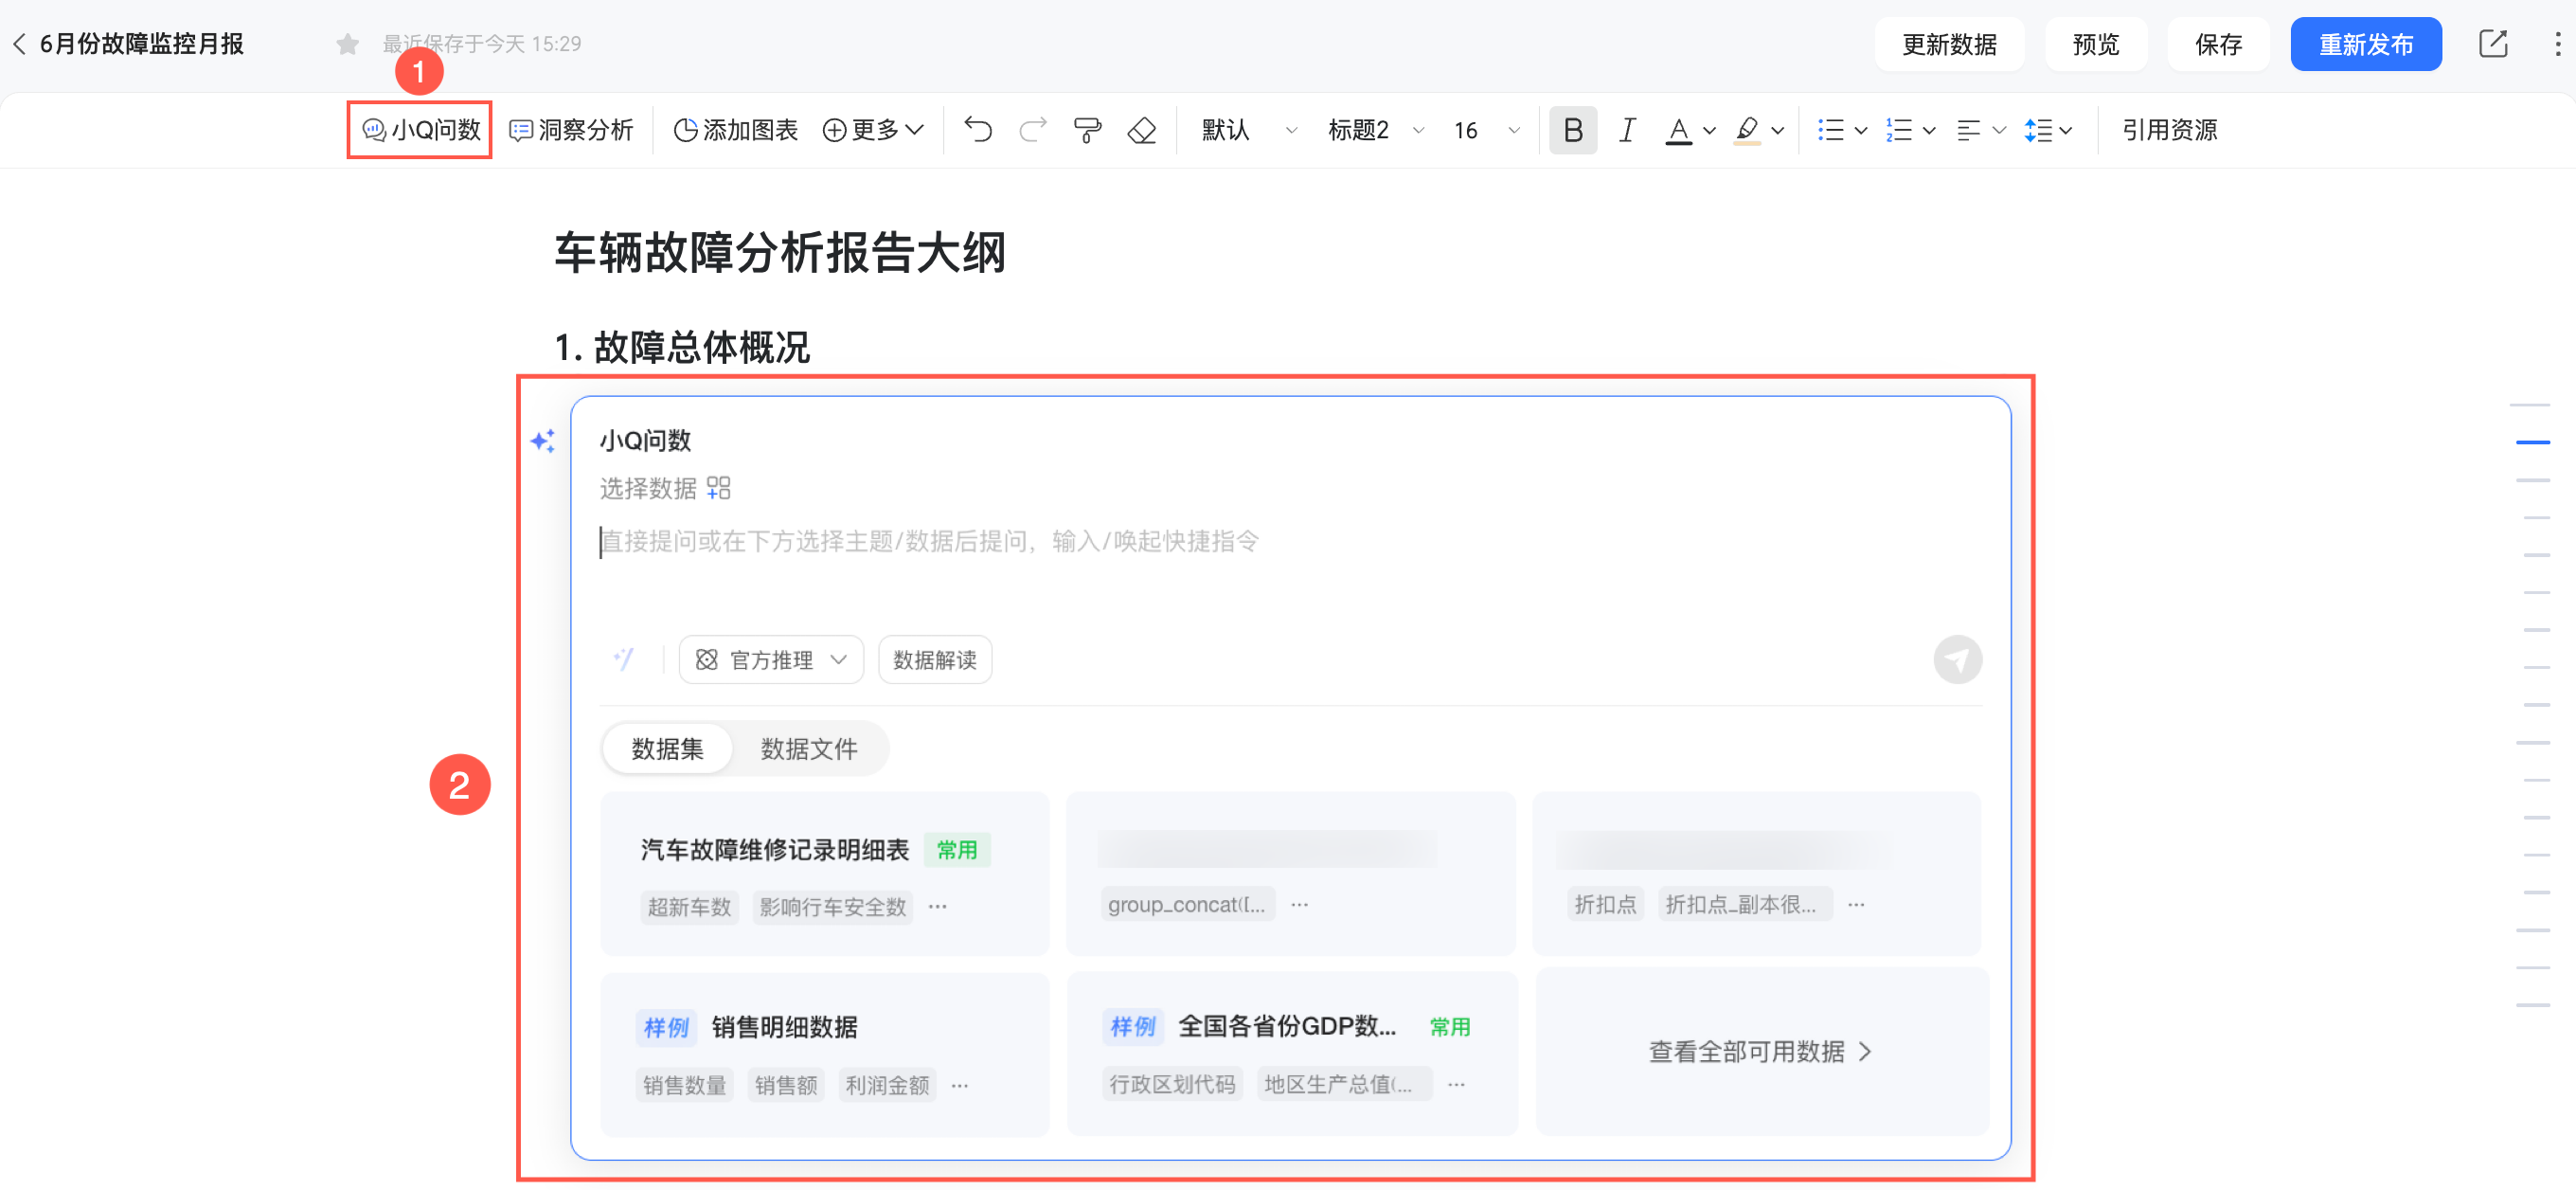Screen dimensions: 2576x1190
Task: Open the 洞察分析 toolbar item
Action: 572,130
